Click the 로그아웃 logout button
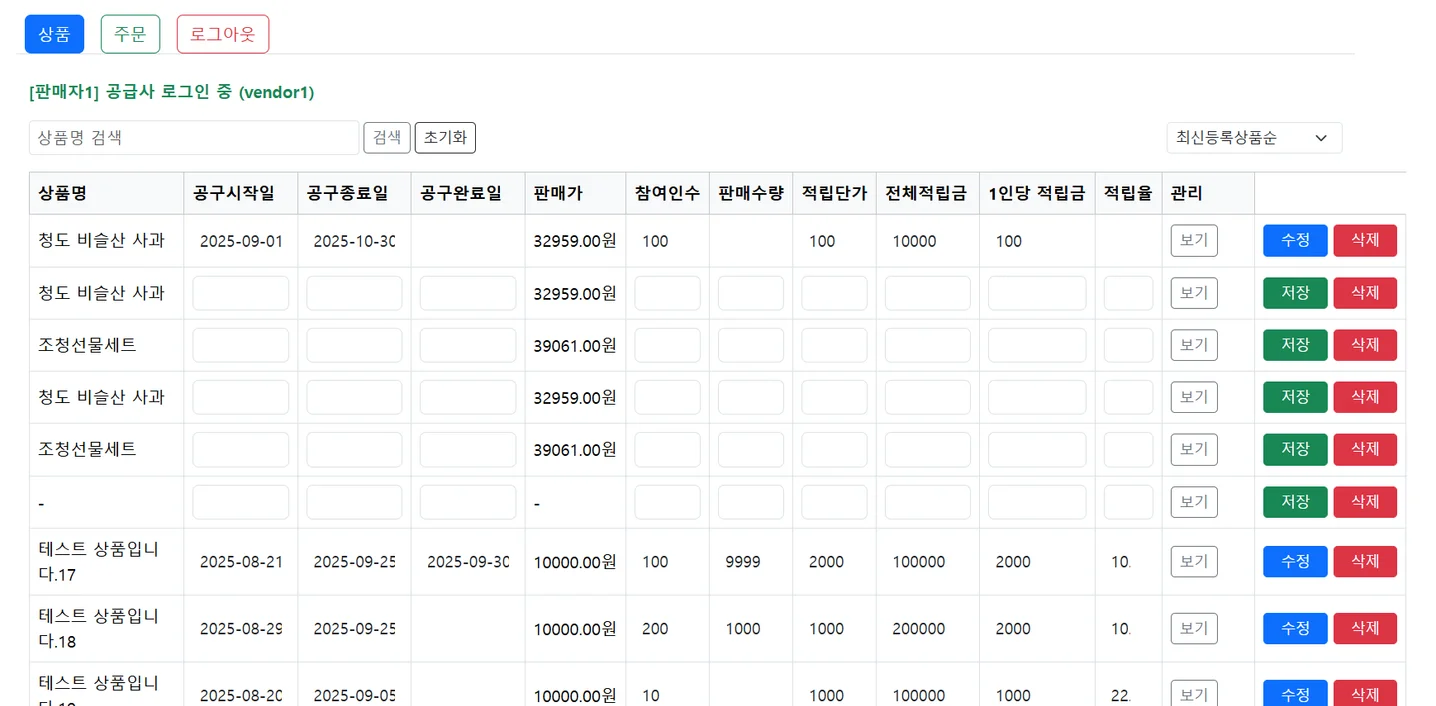 (x=222, y=33)
